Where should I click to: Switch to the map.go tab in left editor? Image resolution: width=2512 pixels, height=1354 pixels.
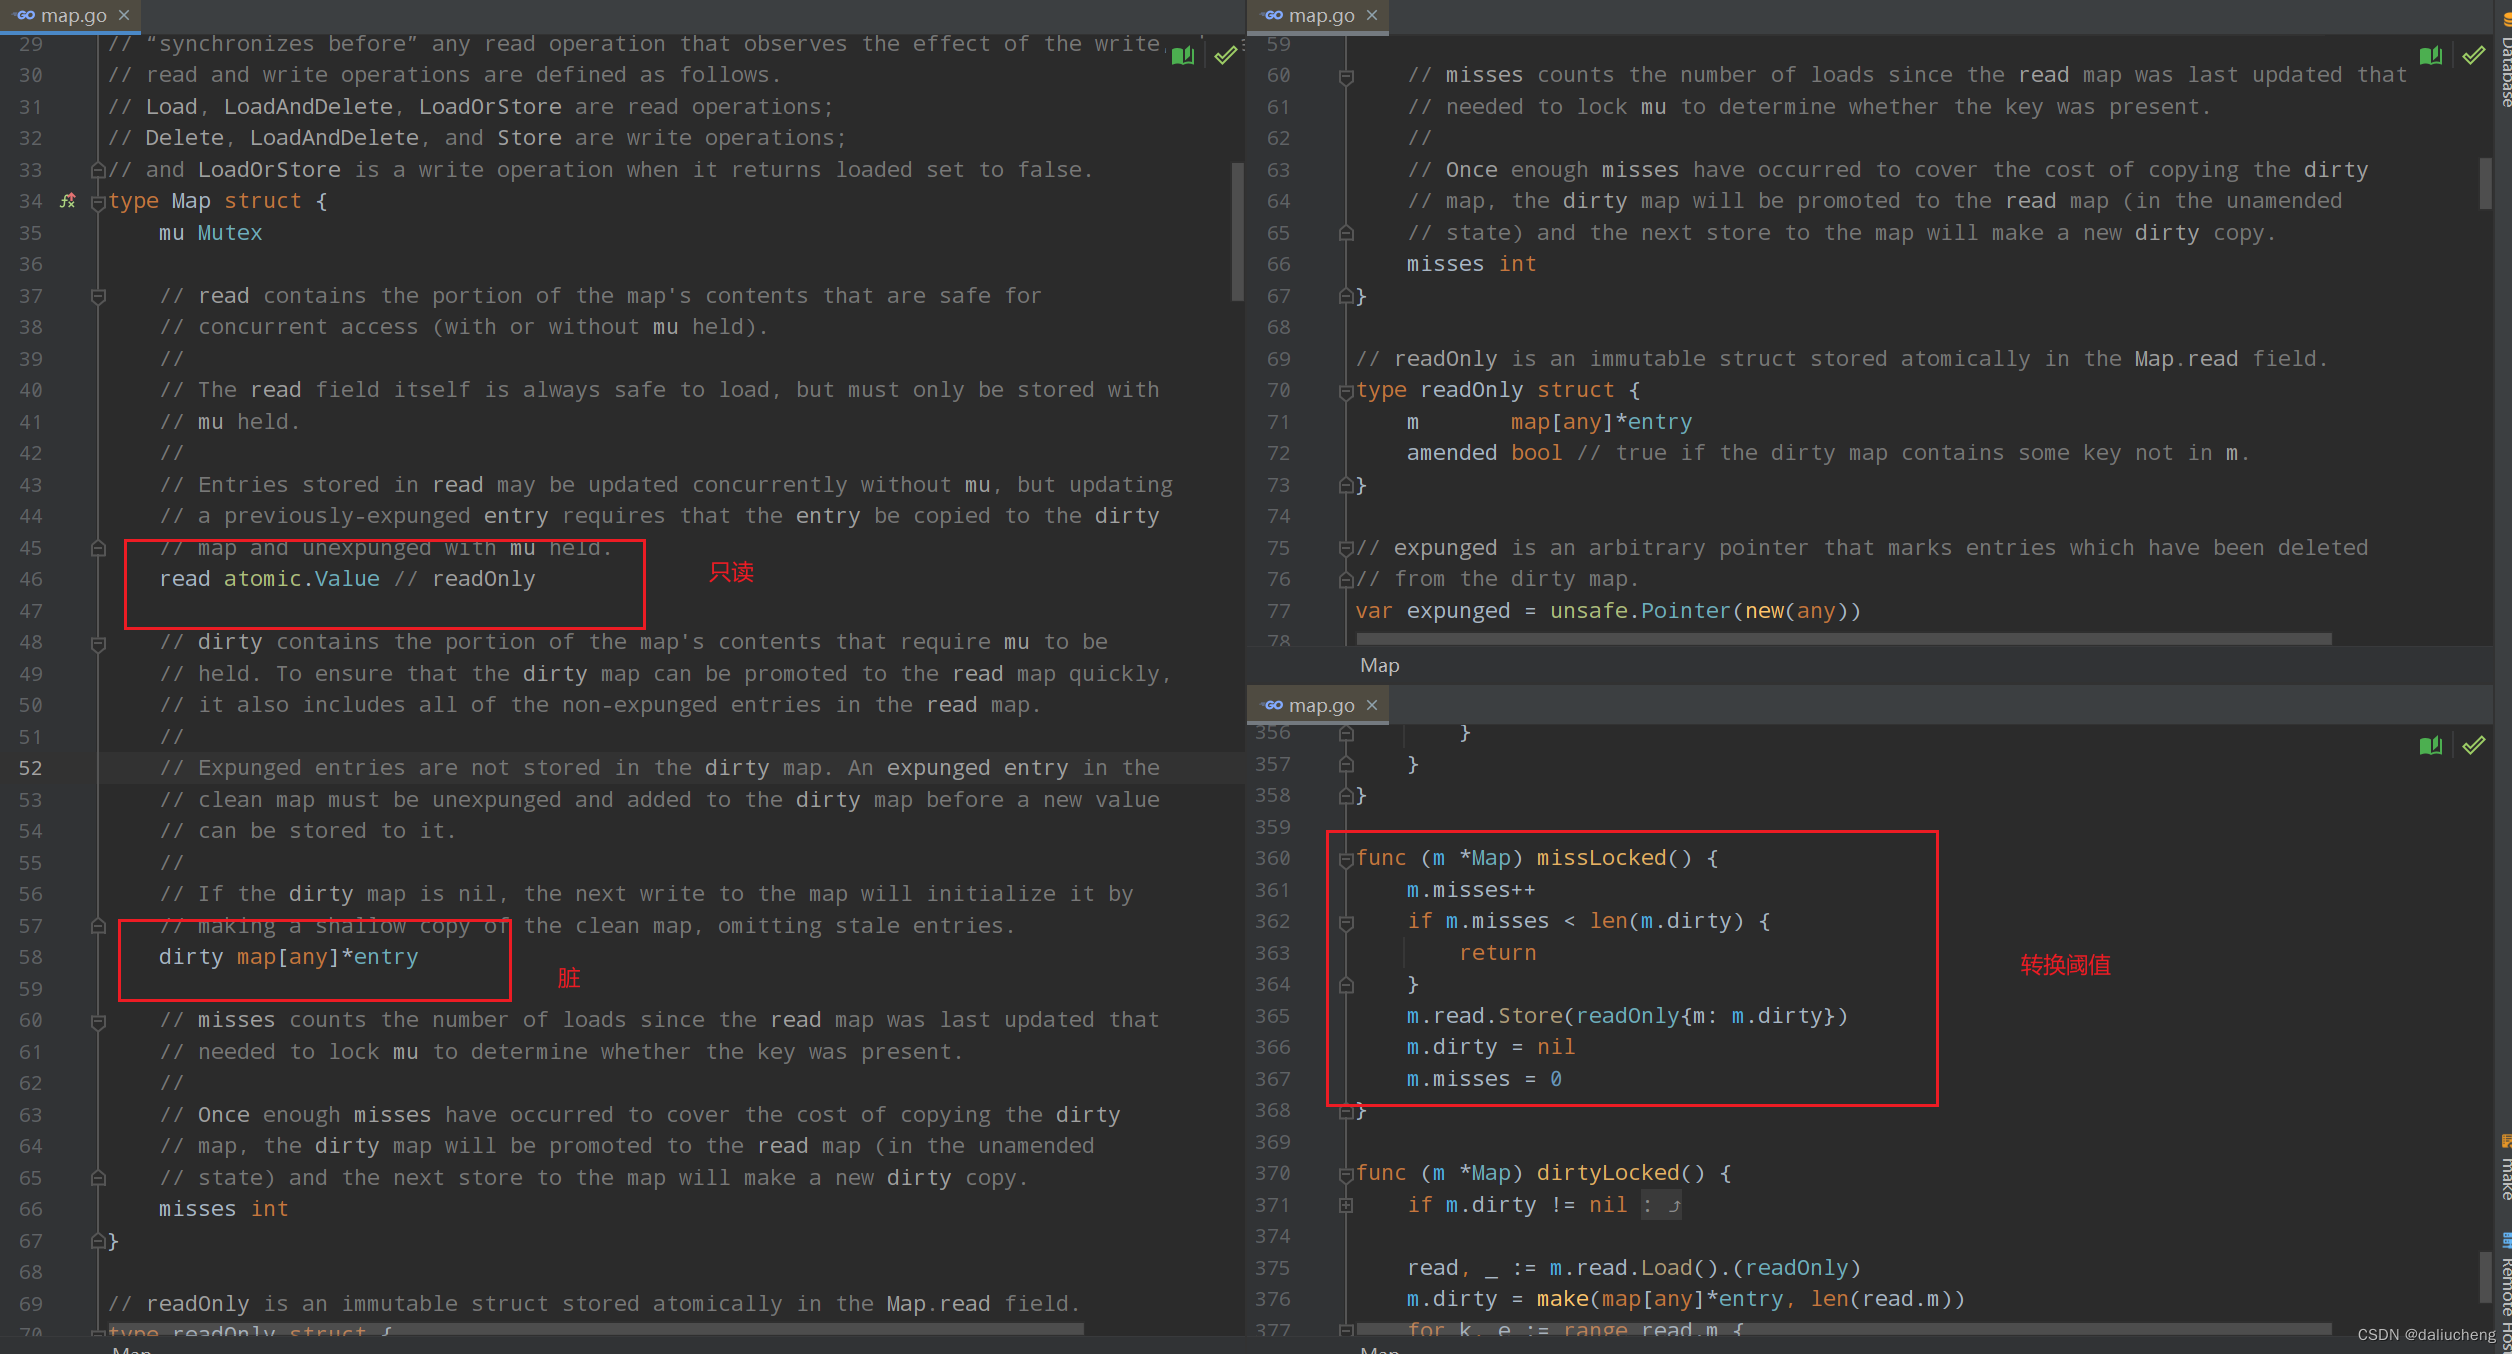coord(71,15)
